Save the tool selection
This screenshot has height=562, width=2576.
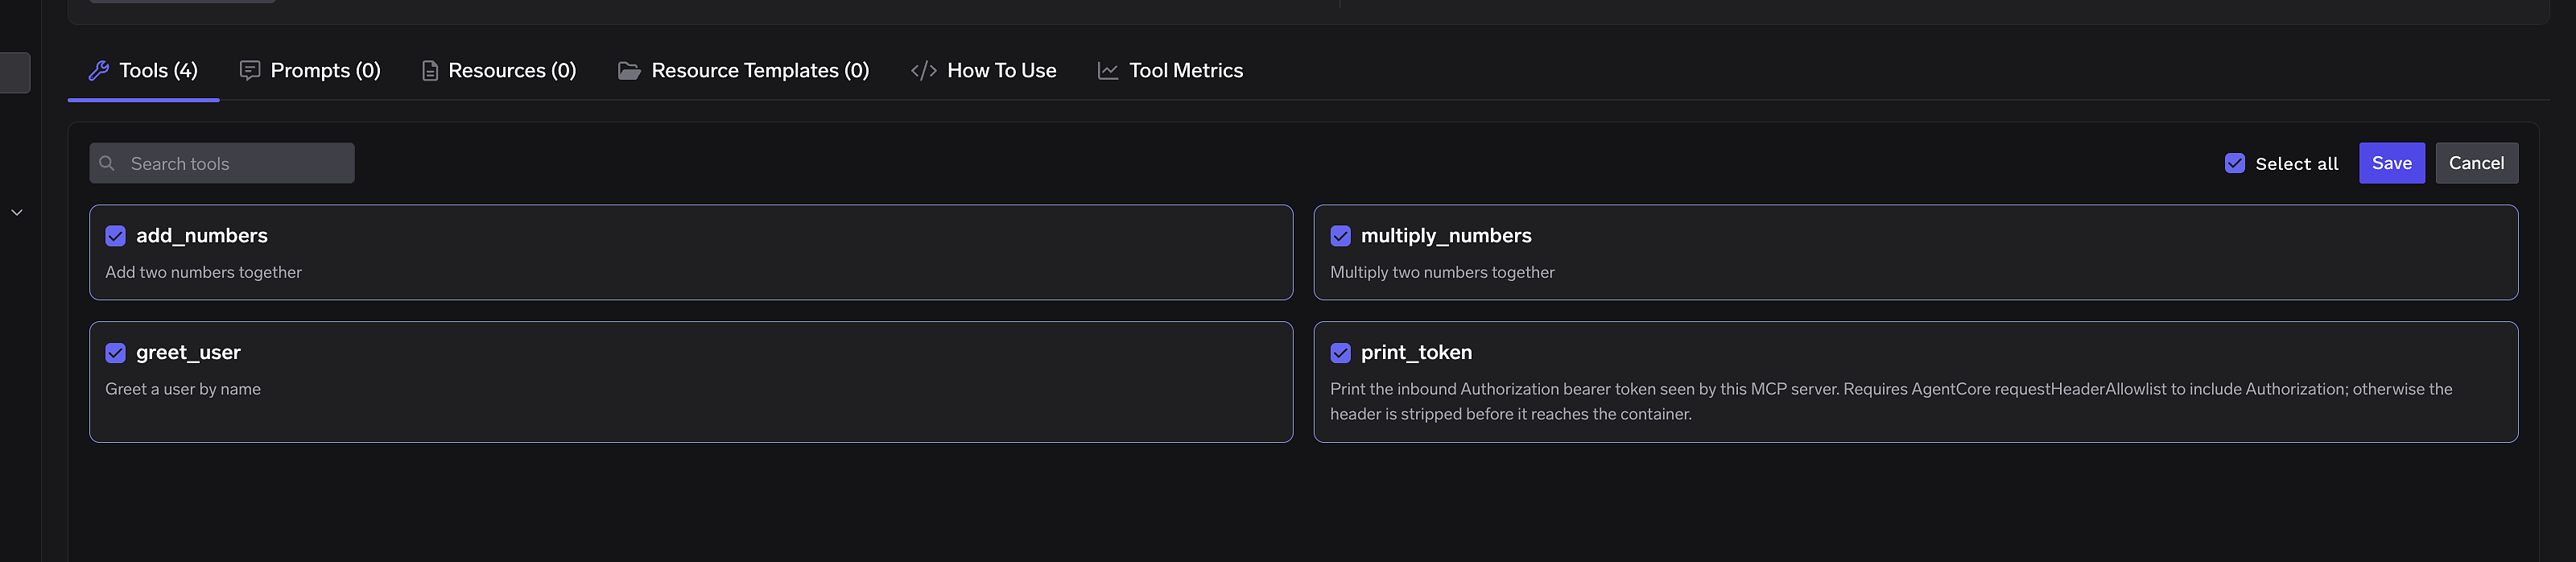pyautogui.click(x=2392, y=163)
